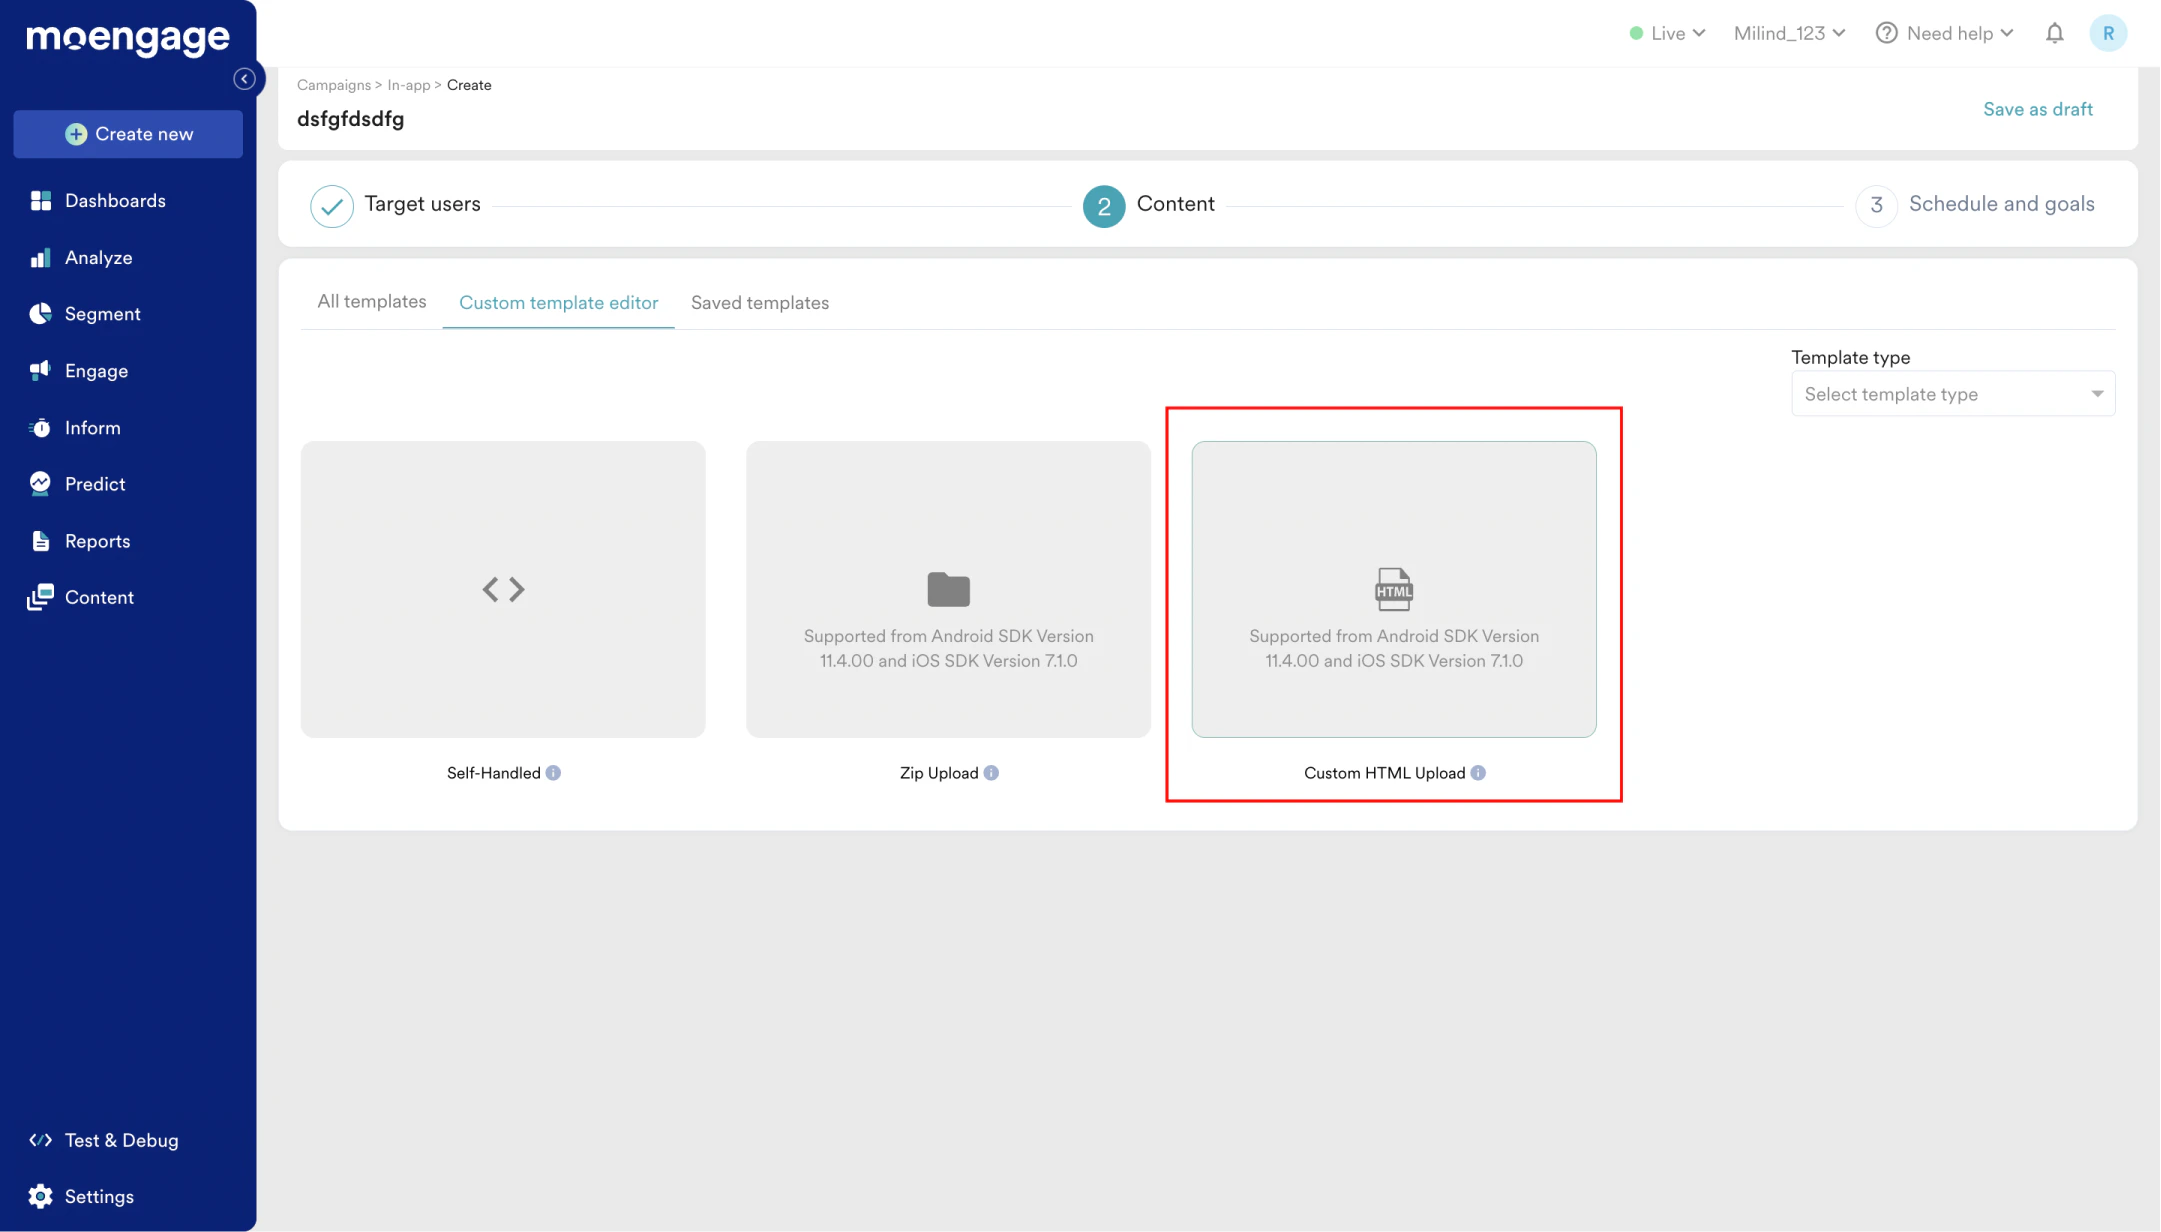Expand the Live environment dropdown
The width and height of the screenshot is (2161, 1232).
(x=1668, y=34)
